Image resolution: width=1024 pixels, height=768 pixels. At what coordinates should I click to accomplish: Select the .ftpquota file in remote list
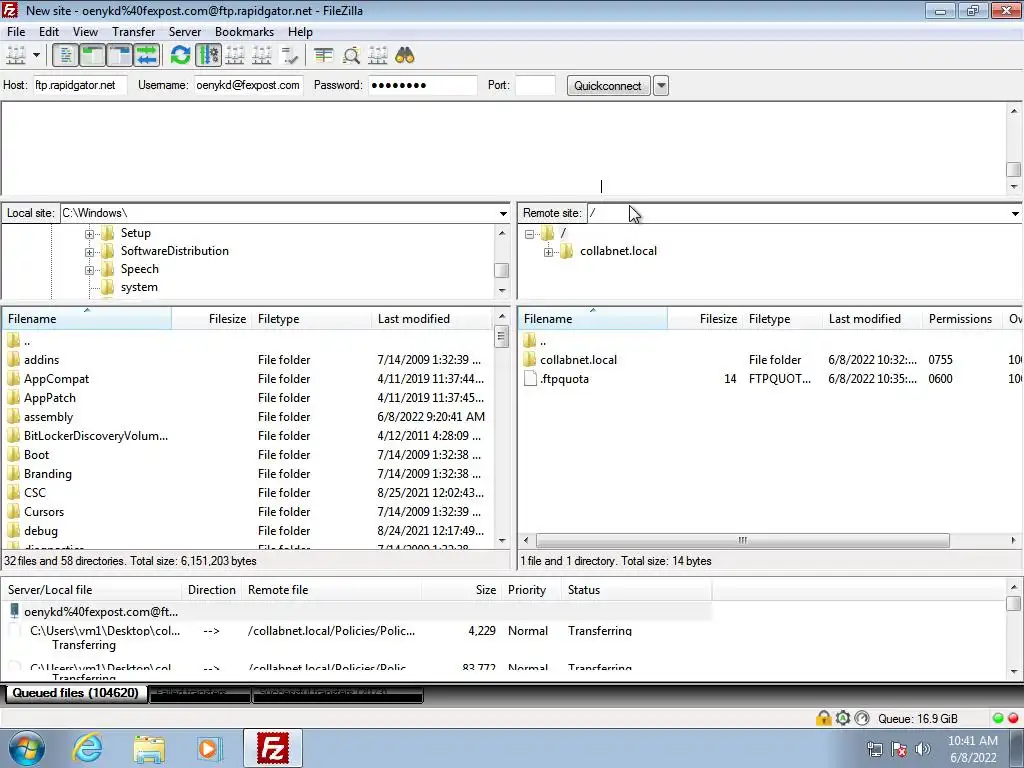click(x=771, y=379)
